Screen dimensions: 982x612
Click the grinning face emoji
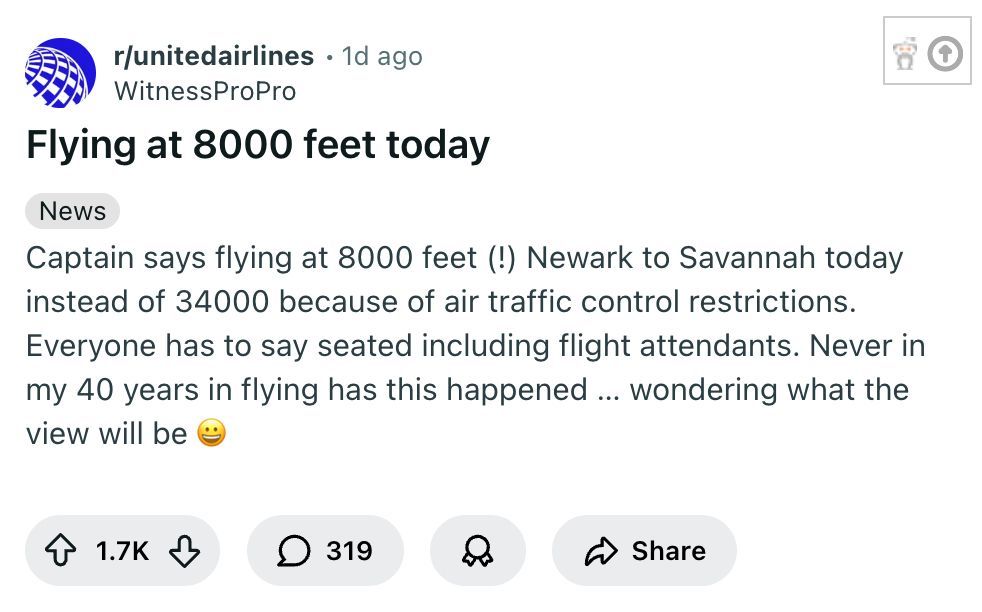point(211,433)
